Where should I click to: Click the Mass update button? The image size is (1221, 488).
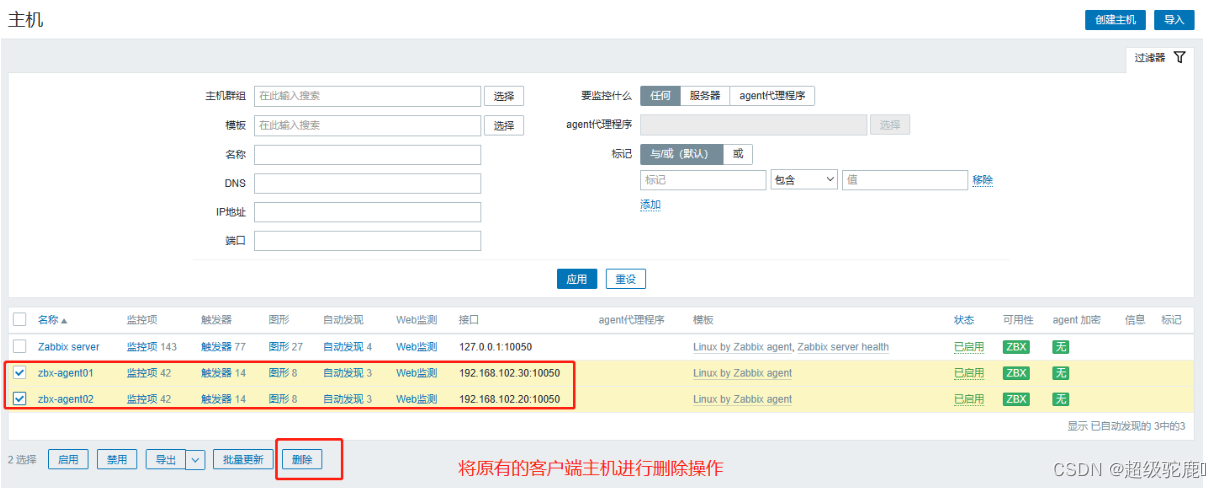pos(243,460)
